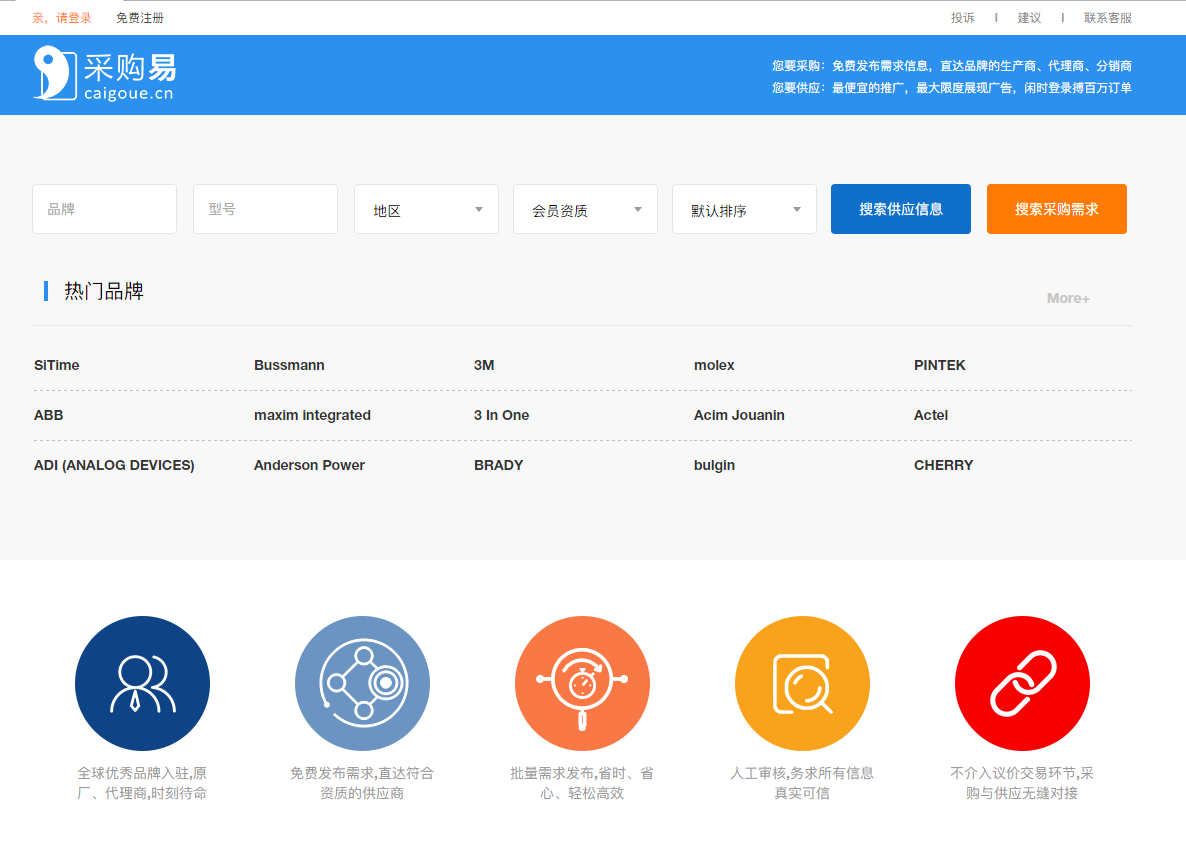The height and width of the screenshot is (849, 1186).
Task: Select the ADI (ANALOG DEVICES) brand
Action: tap(114, 465)
